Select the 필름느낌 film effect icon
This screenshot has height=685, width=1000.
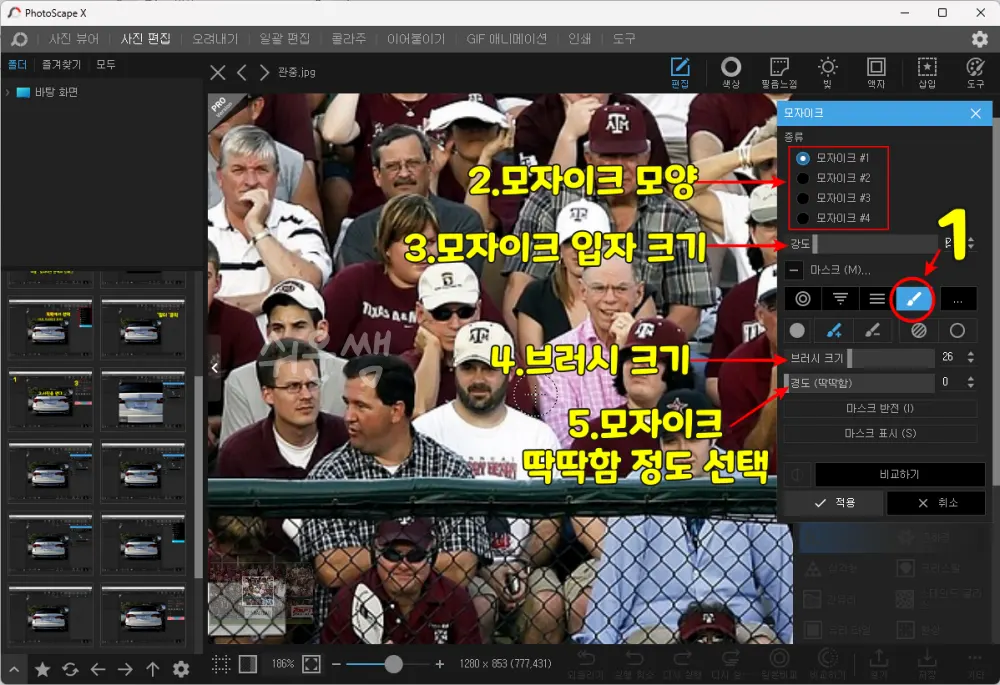point(780,71)
